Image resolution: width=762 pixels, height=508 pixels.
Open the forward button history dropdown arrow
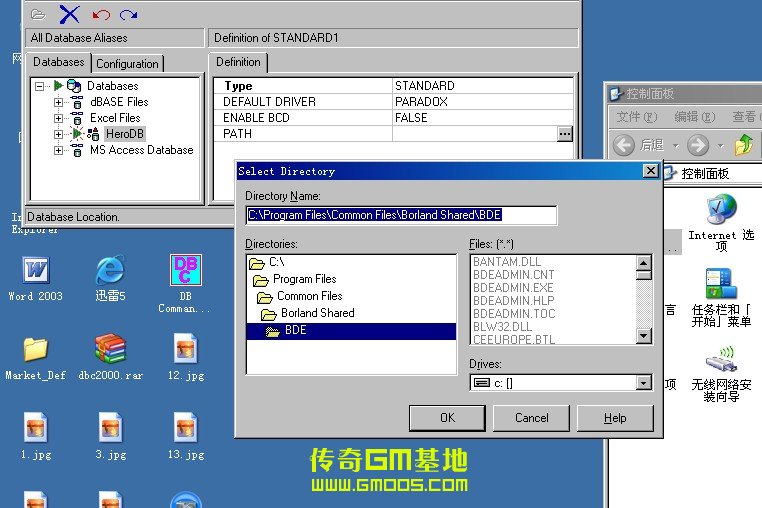(x=721, y=145)
